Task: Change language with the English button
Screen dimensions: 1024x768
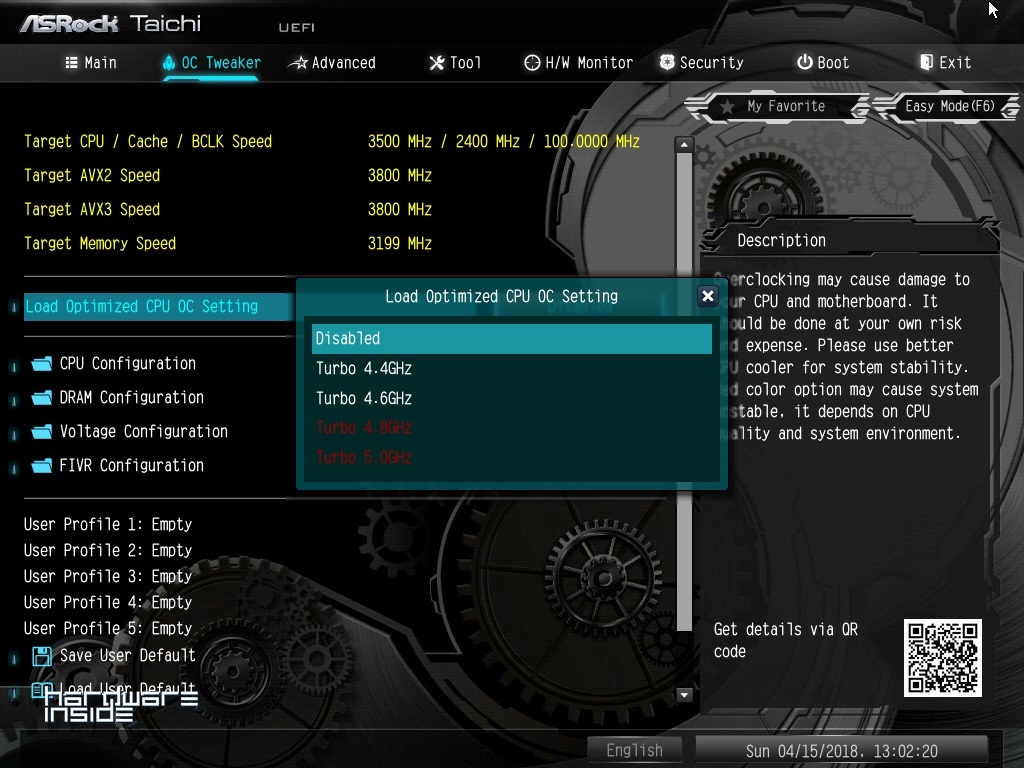Action: pos(634,750)
